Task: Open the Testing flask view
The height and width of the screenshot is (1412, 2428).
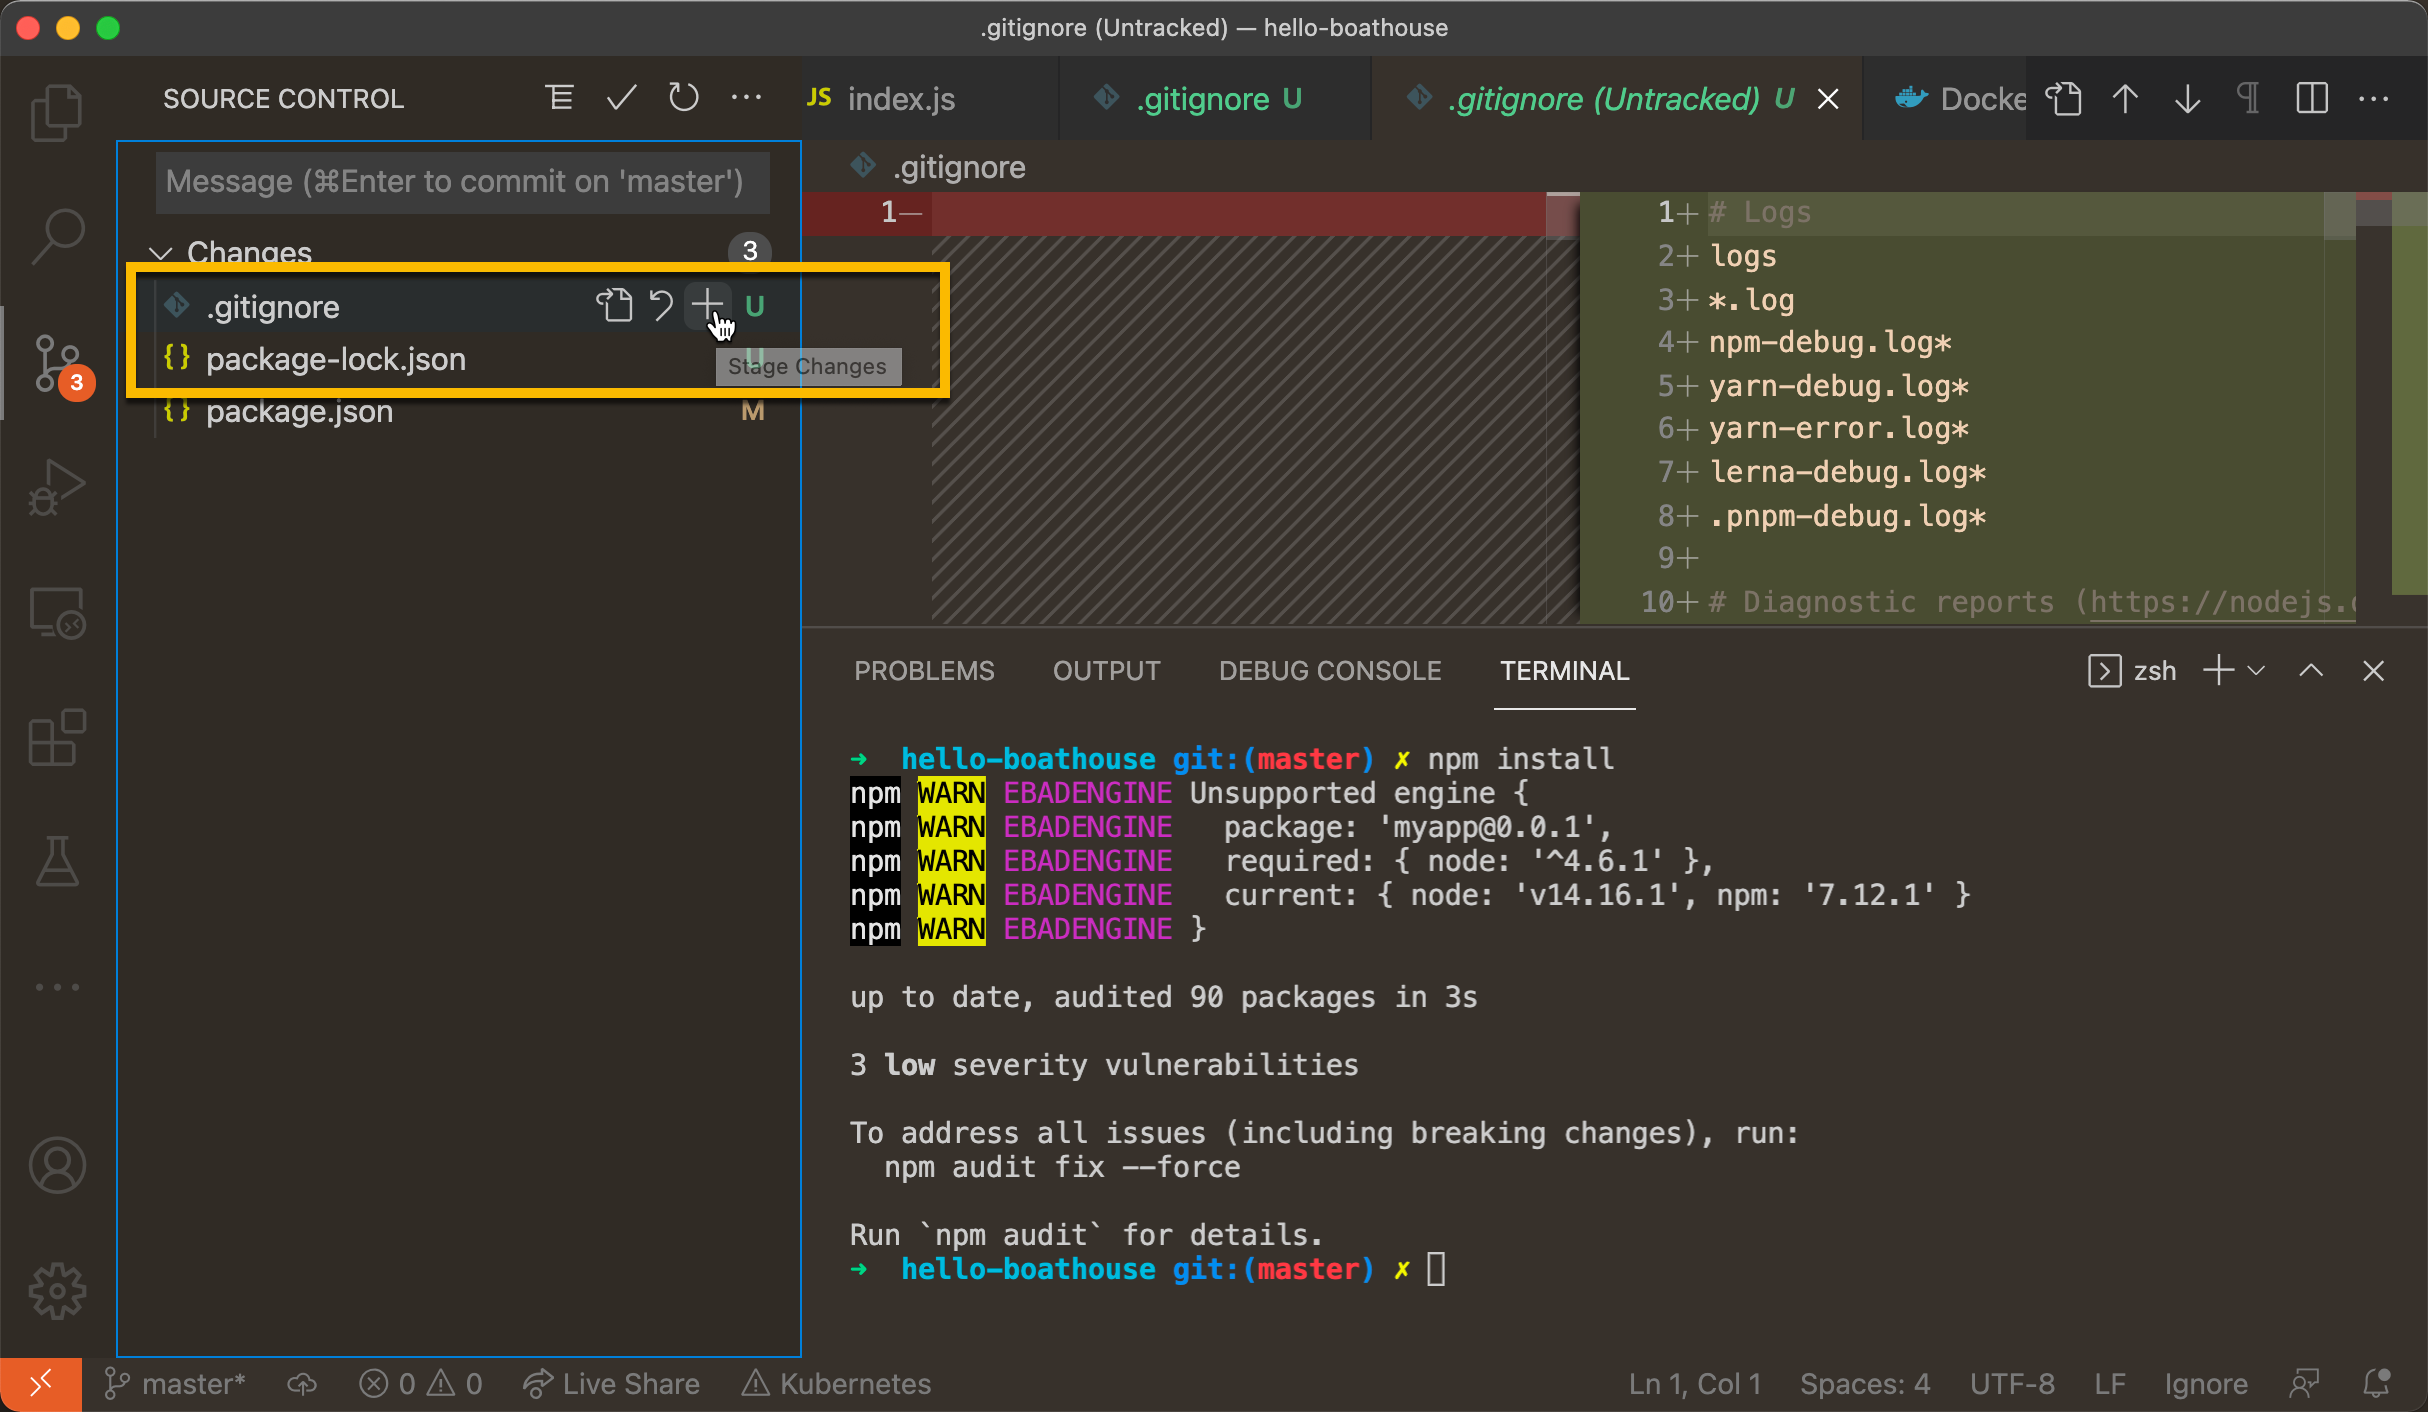Action: pyautogui.click(x=57, y=862)
